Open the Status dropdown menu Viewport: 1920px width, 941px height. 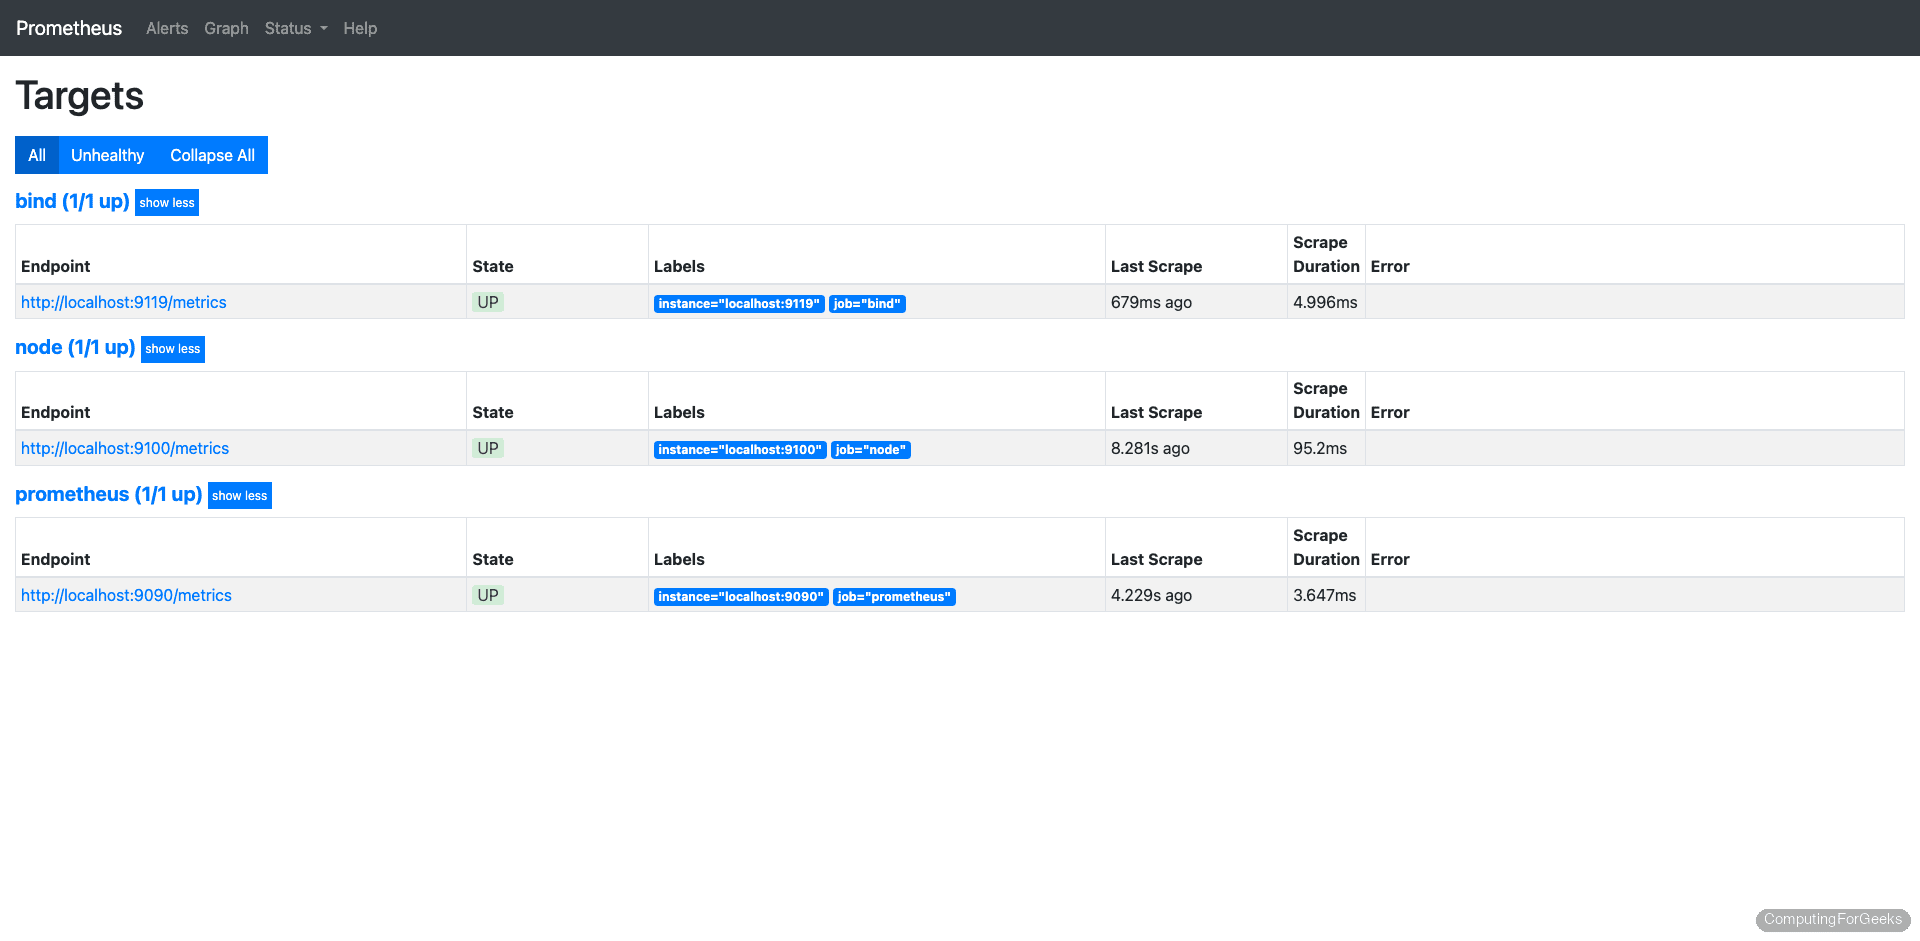pos(294,28)
